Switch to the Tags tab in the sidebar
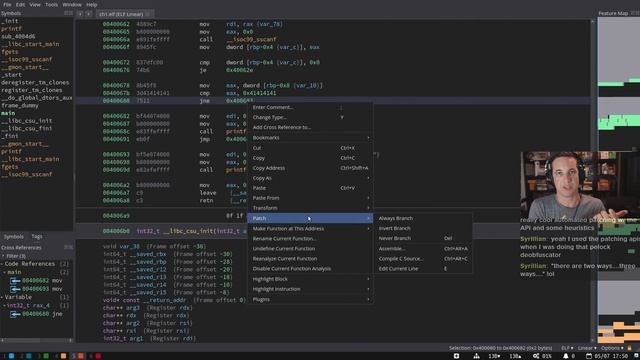This screenshot has width=640, height=360. click(x=37, y=237)
